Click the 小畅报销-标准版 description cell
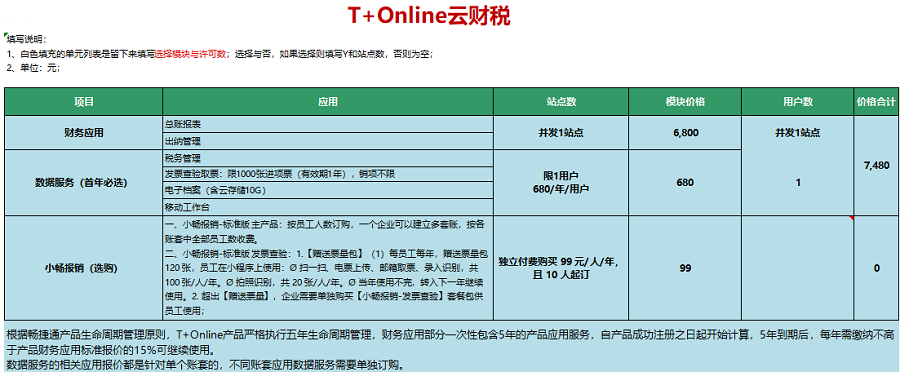 [x=328, y=268]
